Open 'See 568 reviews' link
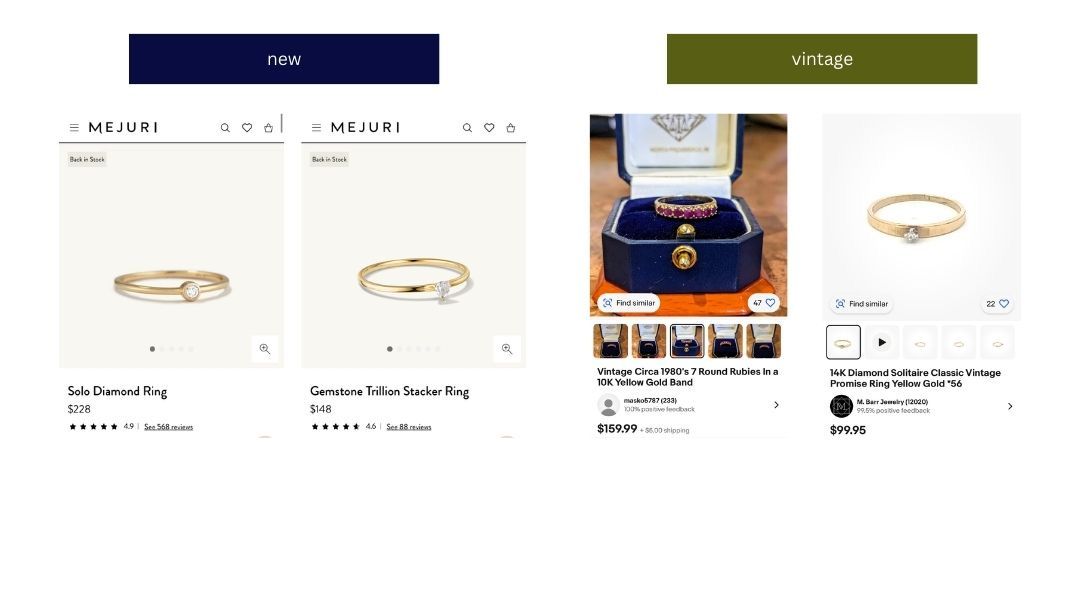 pyautogui.click(x=168, y=427)
